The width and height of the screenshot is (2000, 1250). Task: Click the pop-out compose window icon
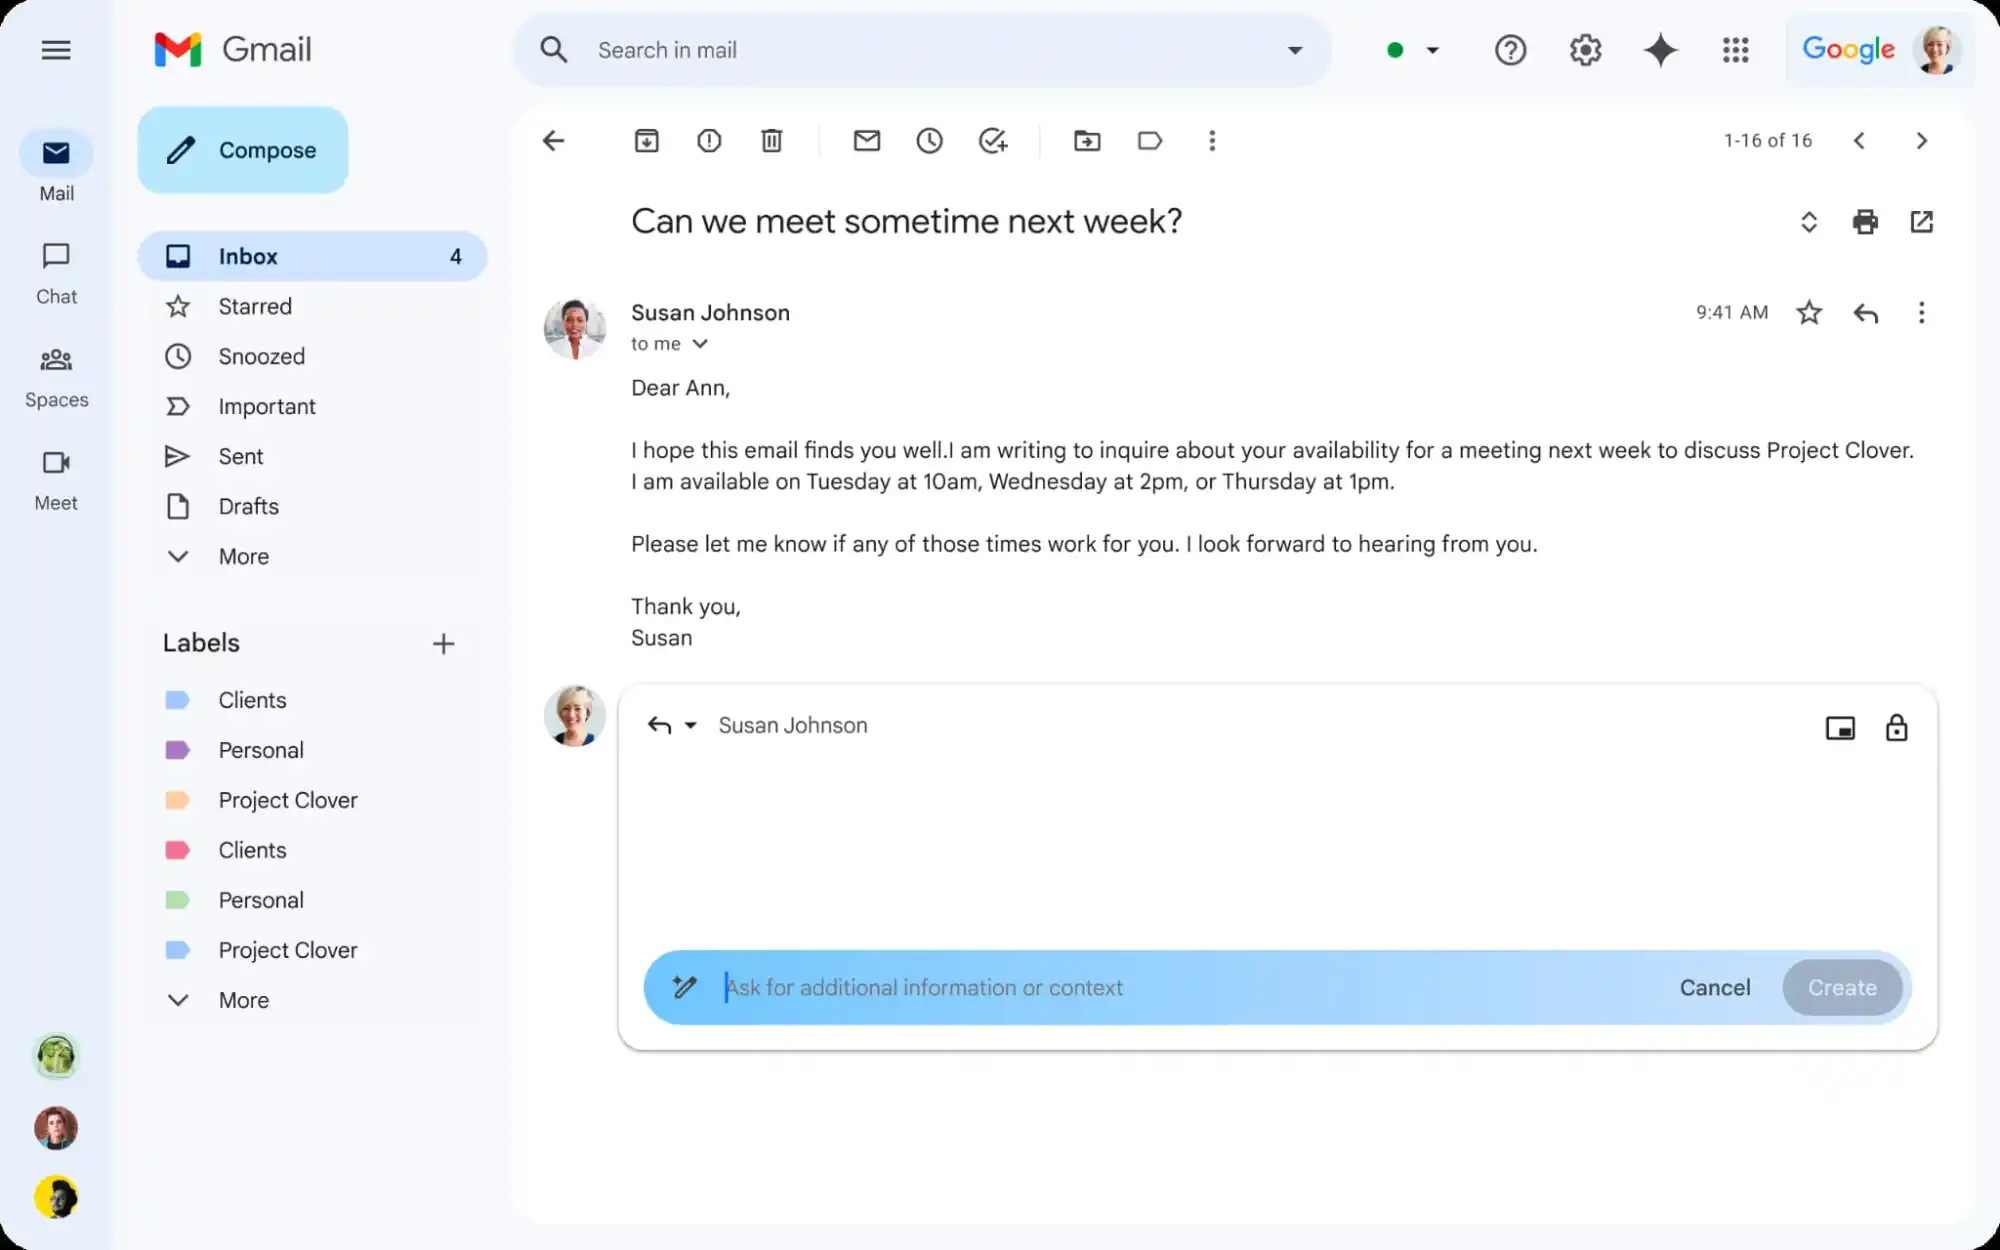click(1840, 727)
